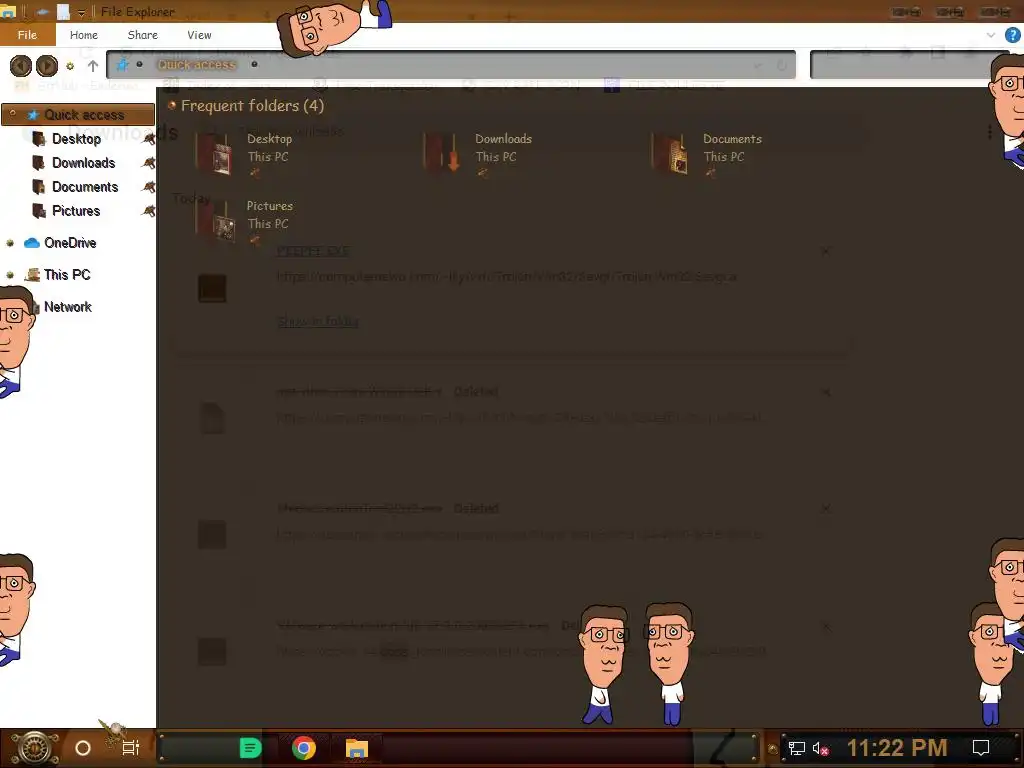
Task: Expand the ribbon with the chevron
Action: 991,35
